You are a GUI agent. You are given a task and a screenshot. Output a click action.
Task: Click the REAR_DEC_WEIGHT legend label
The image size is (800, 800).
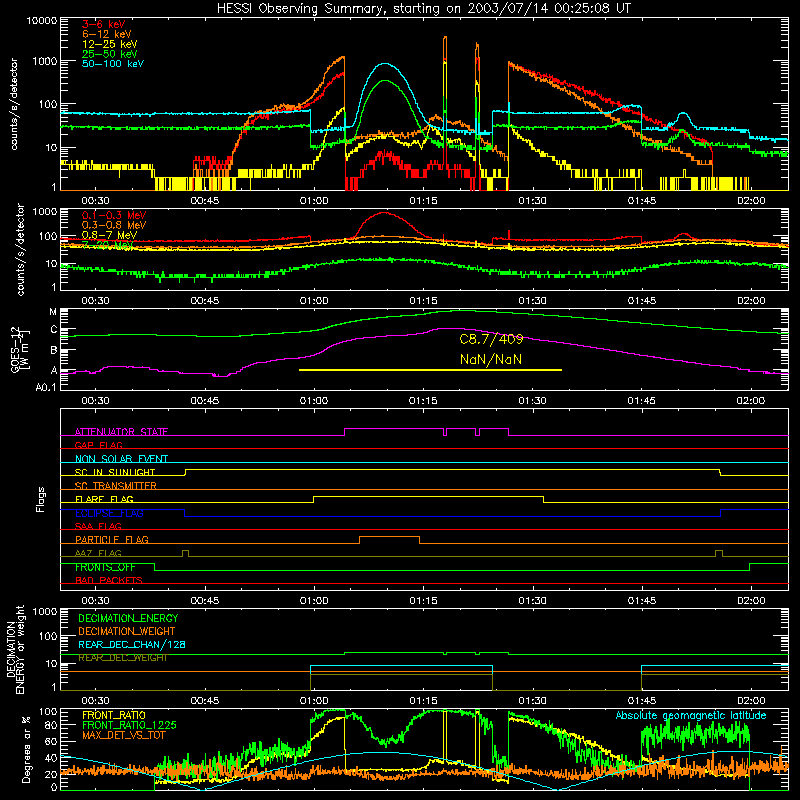123,658
